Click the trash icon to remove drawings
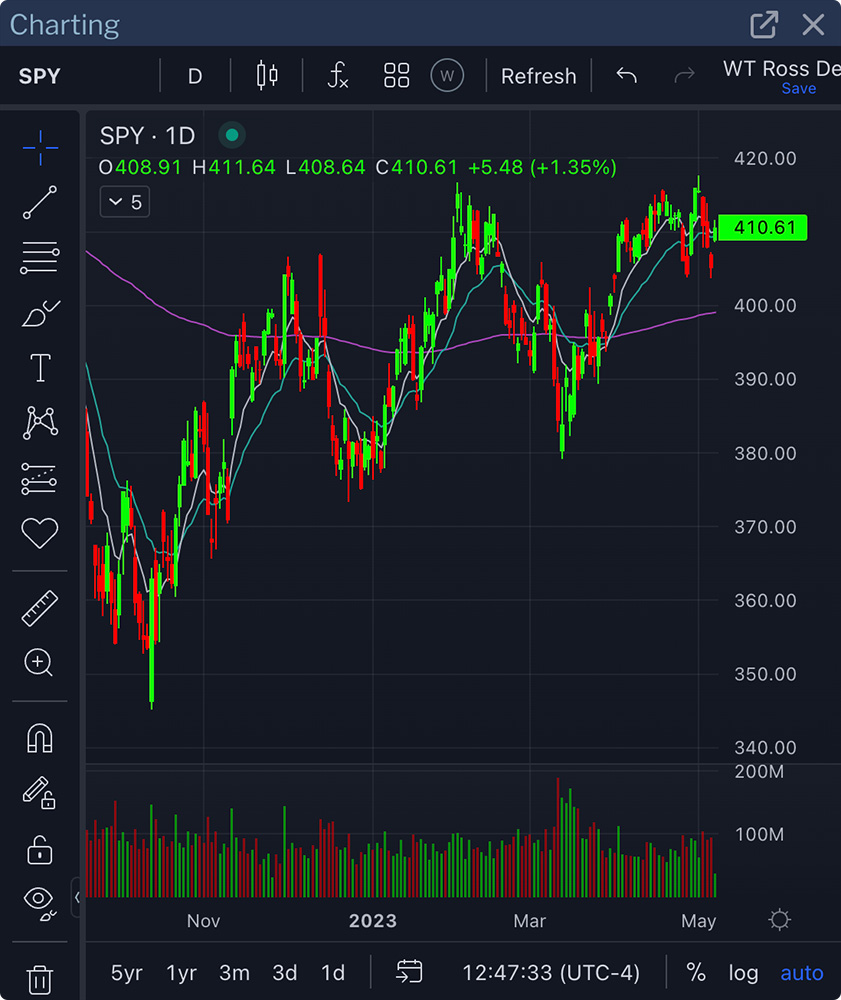The width and height of the screenshot is (841, 1000). click(40, 980)
